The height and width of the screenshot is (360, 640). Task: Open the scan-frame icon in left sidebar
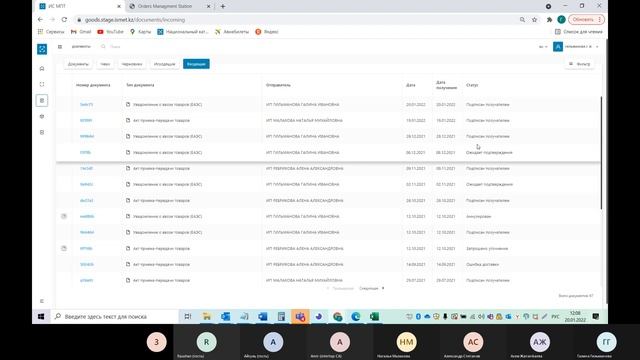point(42,84)
